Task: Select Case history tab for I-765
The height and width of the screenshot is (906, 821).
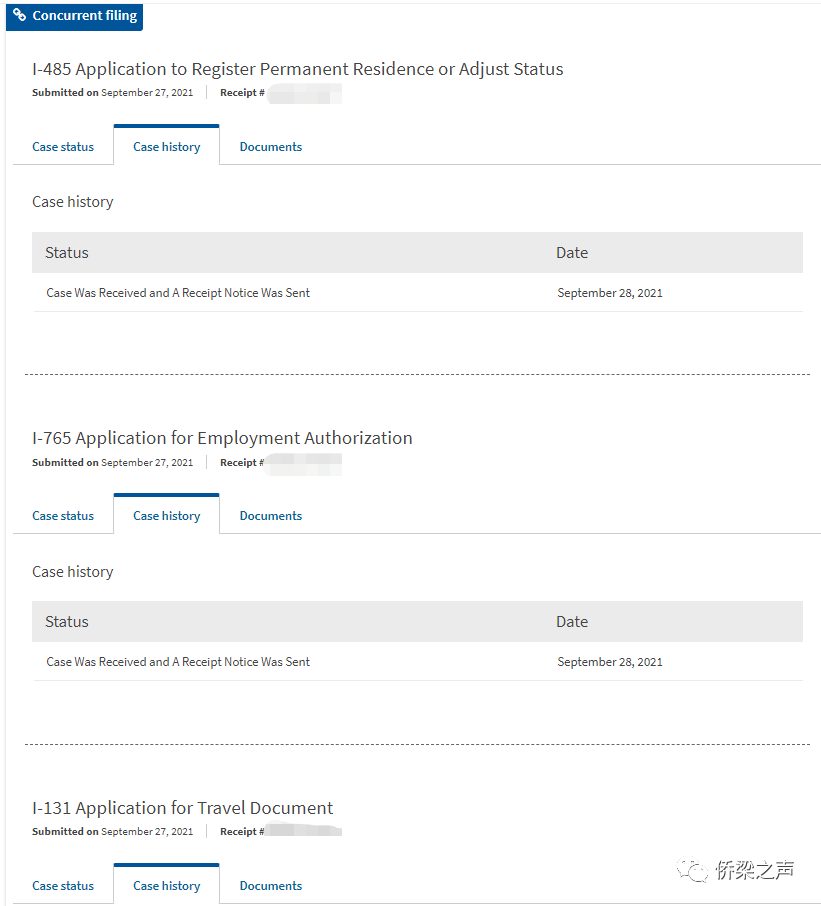Action: [x=166, y=515]
